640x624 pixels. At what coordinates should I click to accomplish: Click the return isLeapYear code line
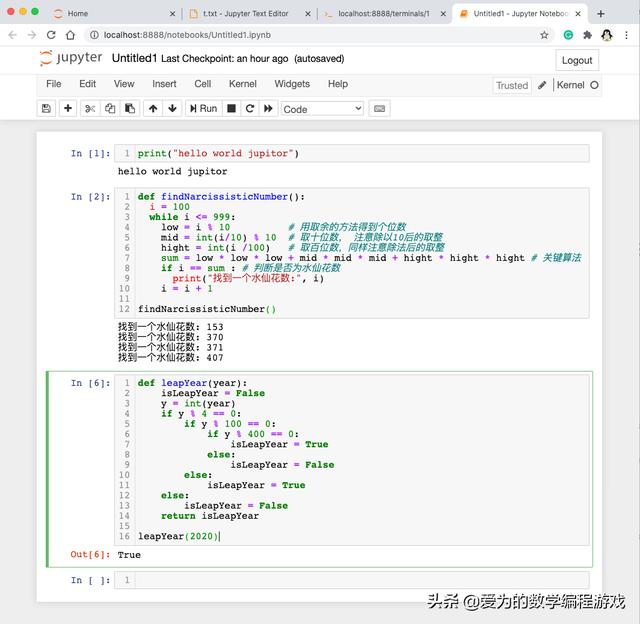210,516
